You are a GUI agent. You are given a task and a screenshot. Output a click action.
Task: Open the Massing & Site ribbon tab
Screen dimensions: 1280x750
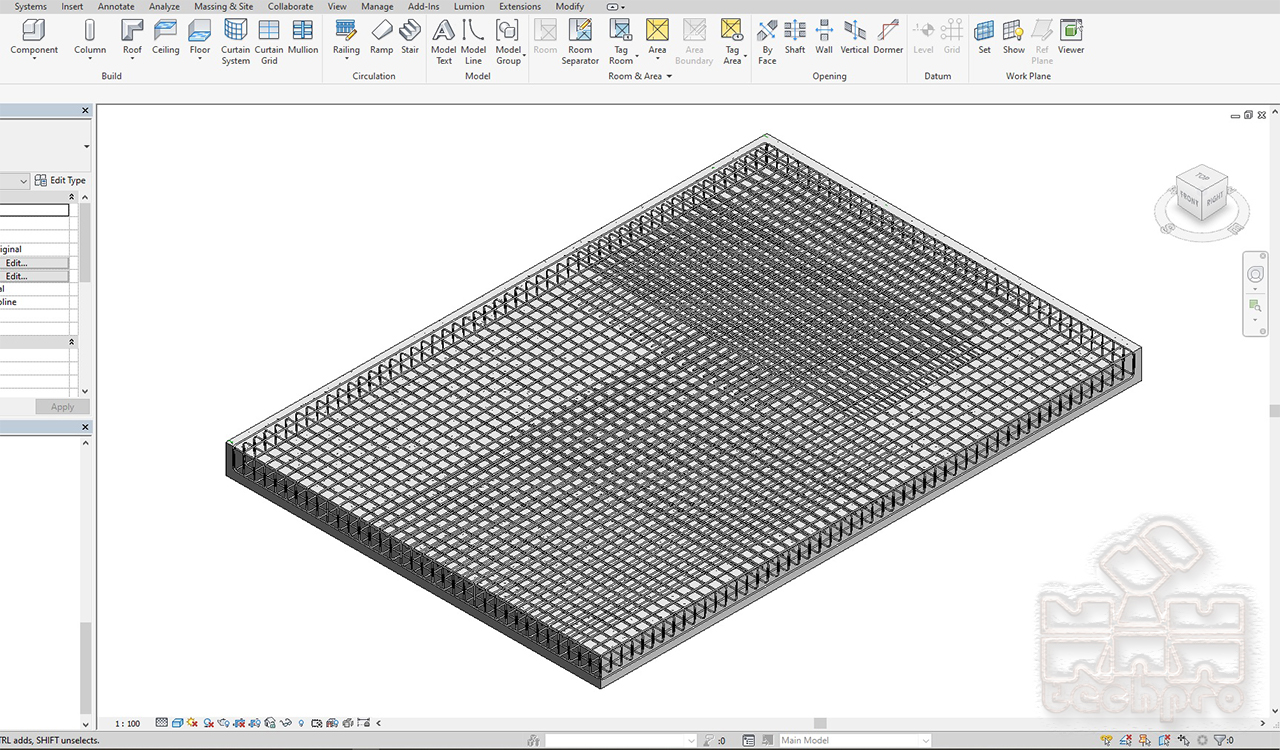coord(224,6)
